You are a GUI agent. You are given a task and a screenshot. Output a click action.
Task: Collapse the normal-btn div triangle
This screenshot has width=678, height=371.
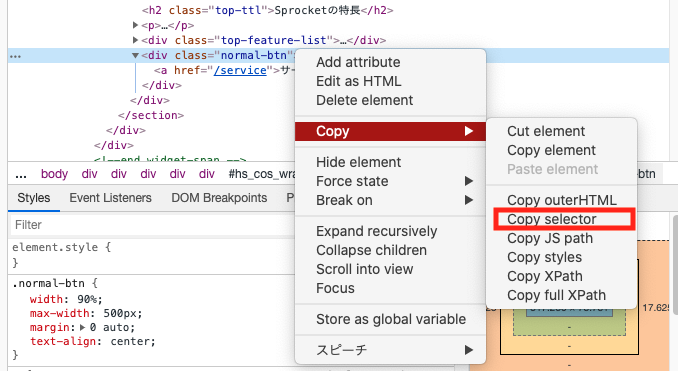tap(135, 55)
